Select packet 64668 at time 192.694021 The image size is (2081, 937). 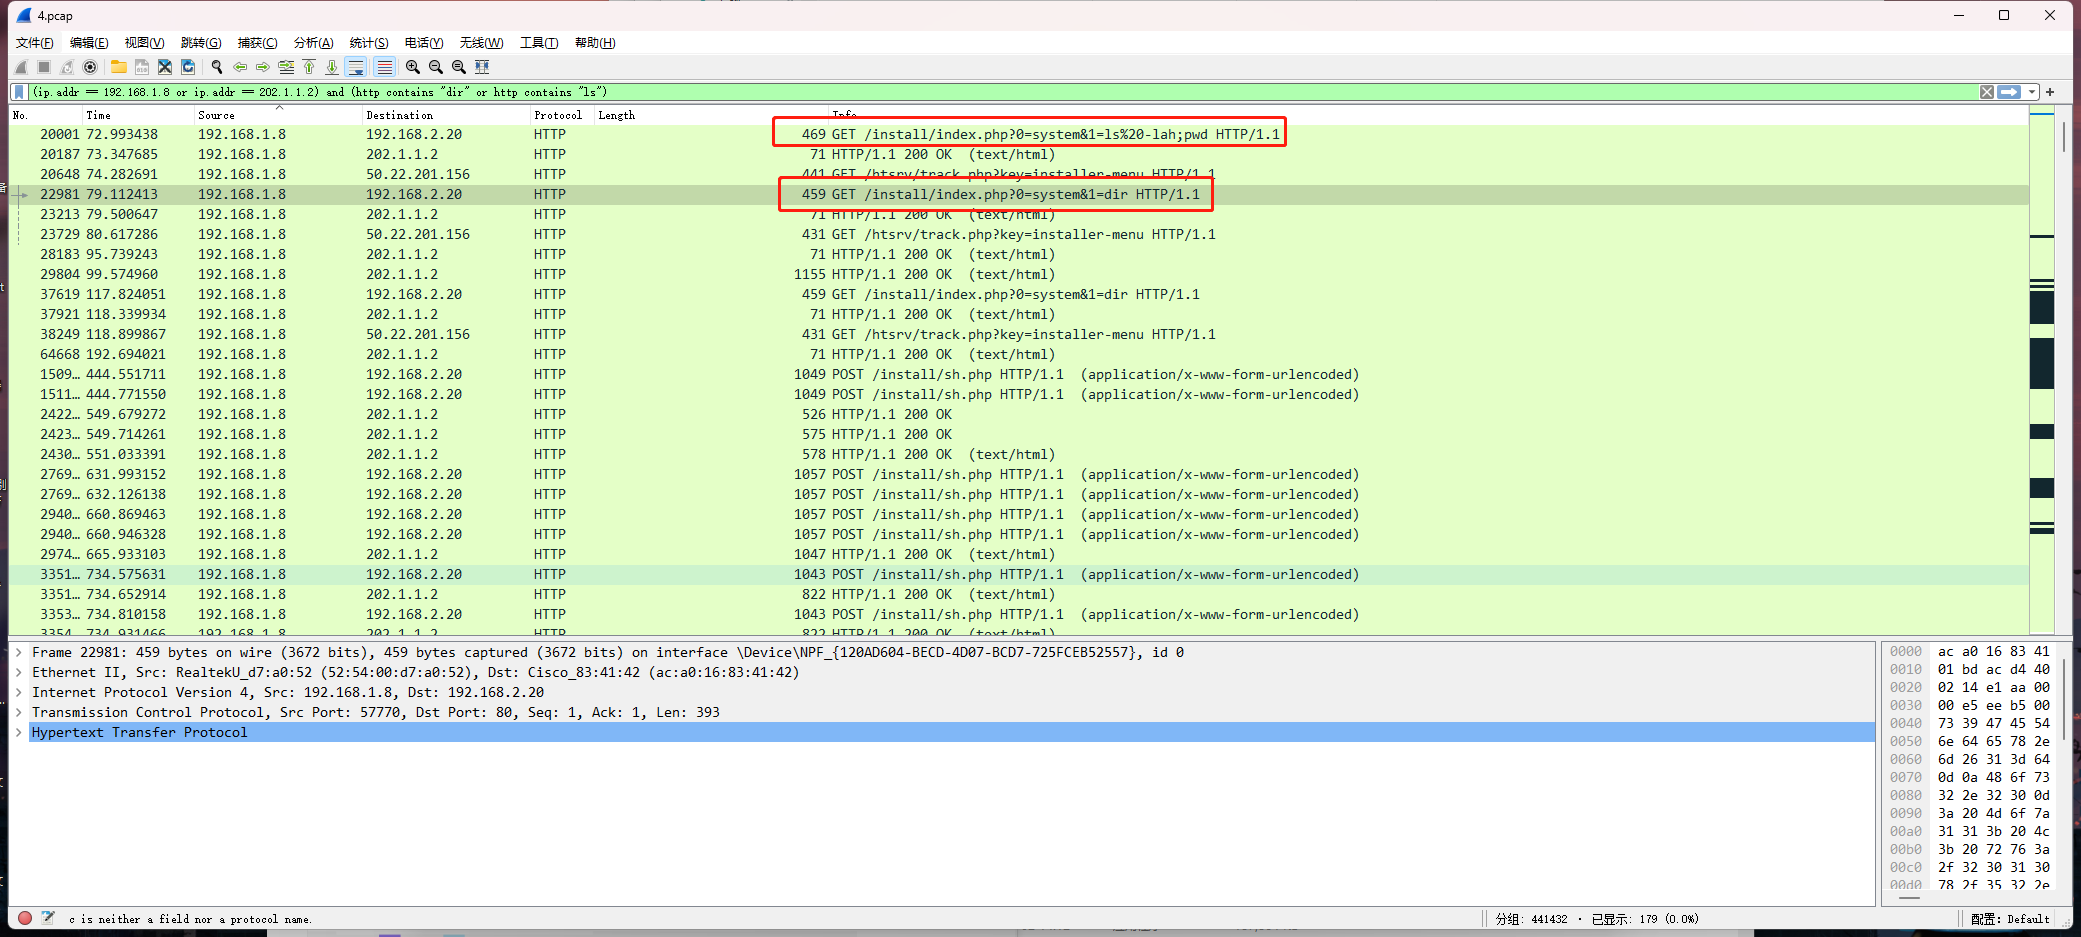pyautogui.click(x=1019, y=354)
